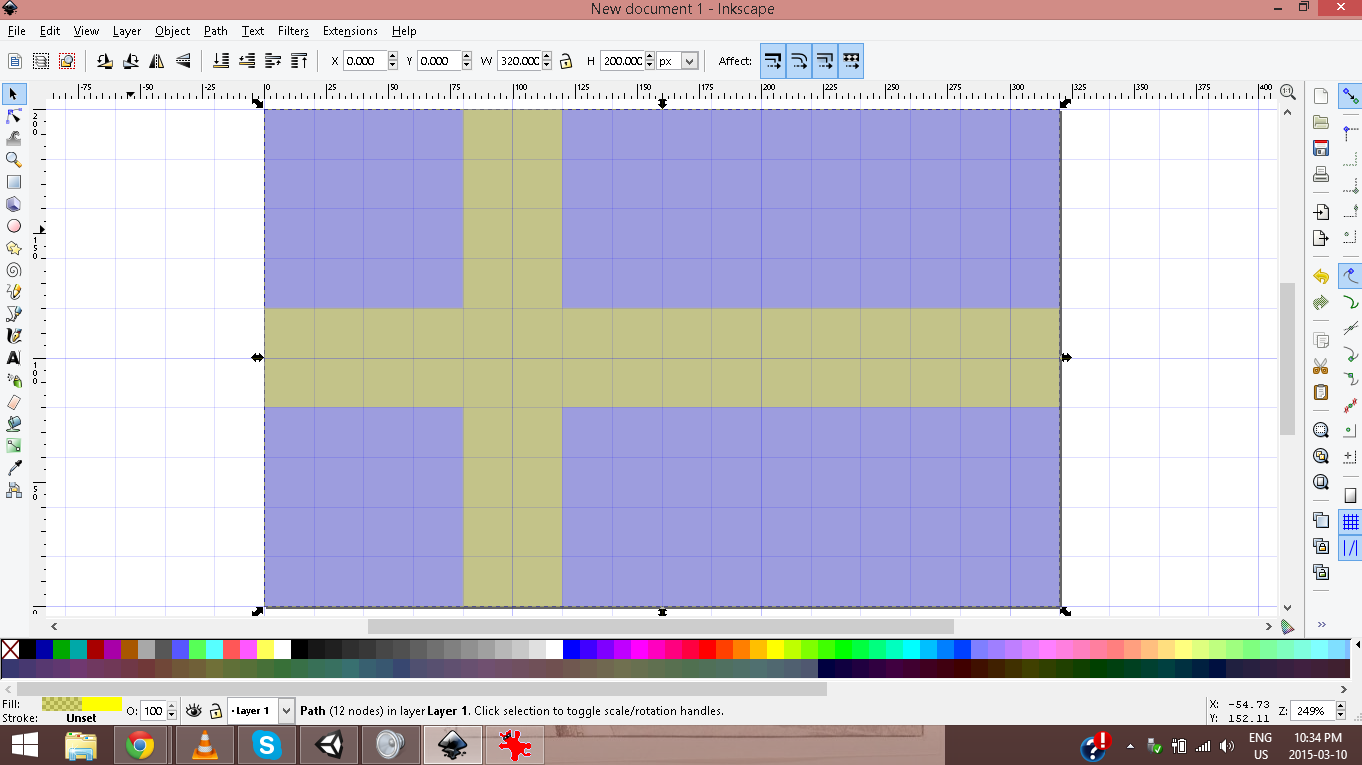
Task: Choose the Ellipse tool
Action: click(x=14, y=226)
